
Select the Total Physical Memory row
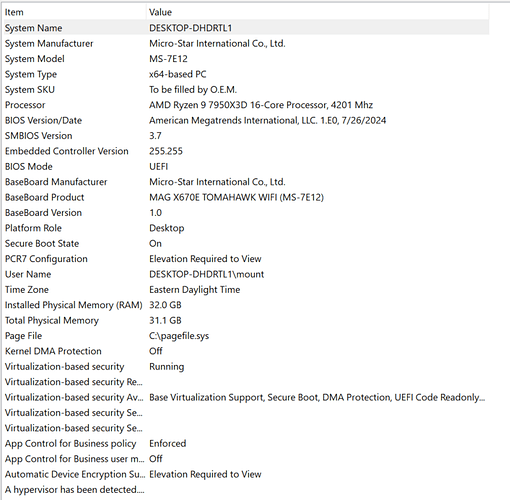[246, 320]
